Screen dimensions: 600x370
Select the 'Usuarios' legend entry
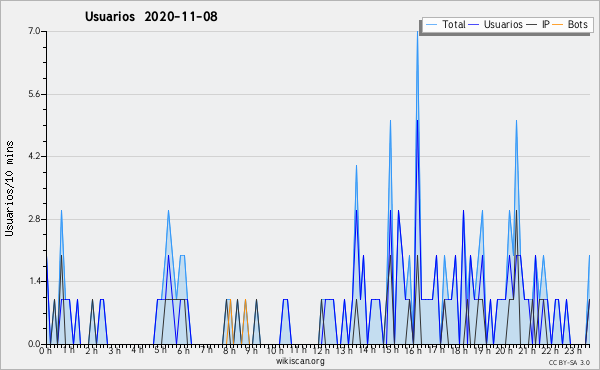(496, 24)
